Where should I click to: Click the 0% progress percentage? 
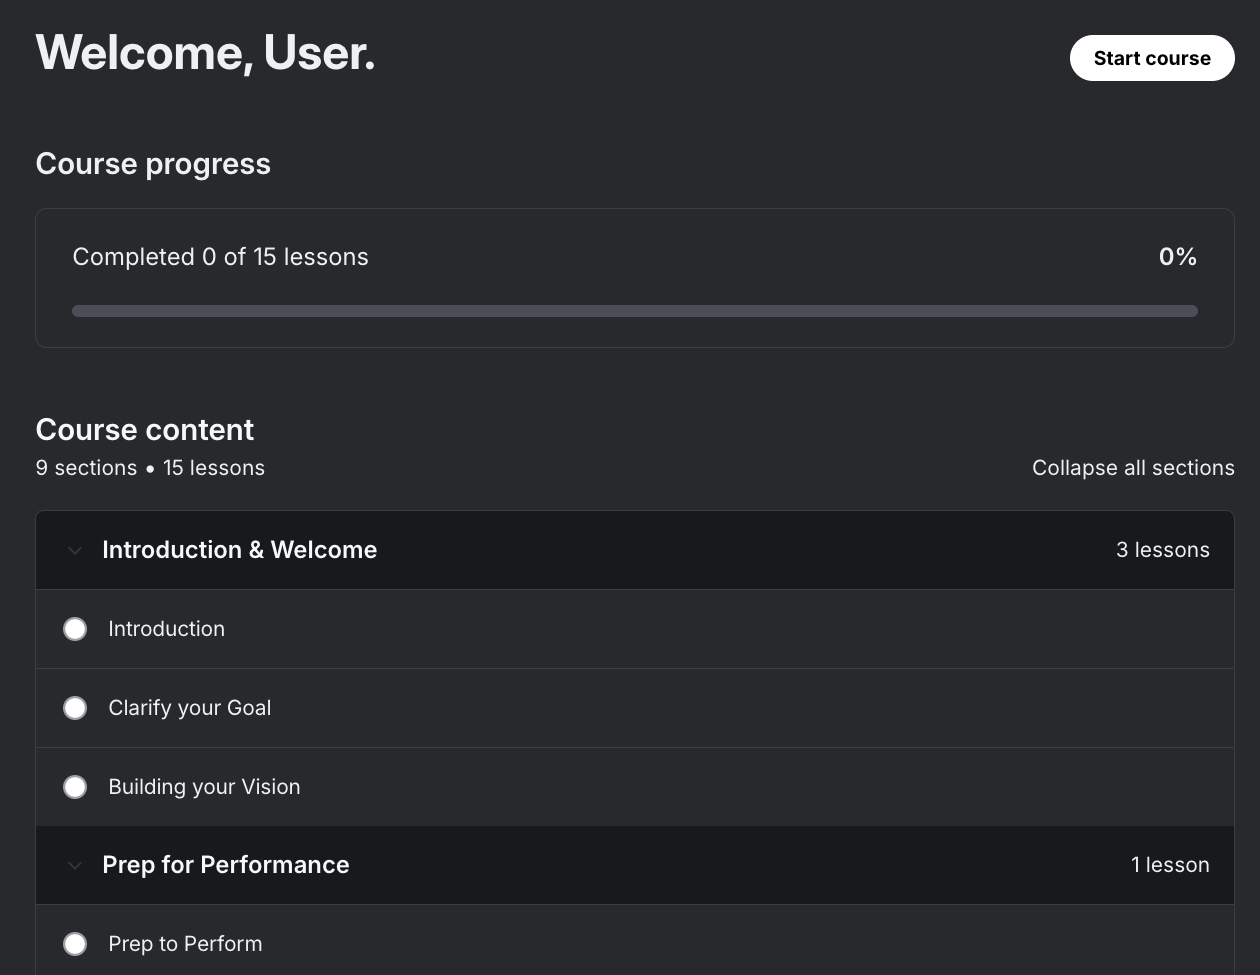(x=1178, y=257)
